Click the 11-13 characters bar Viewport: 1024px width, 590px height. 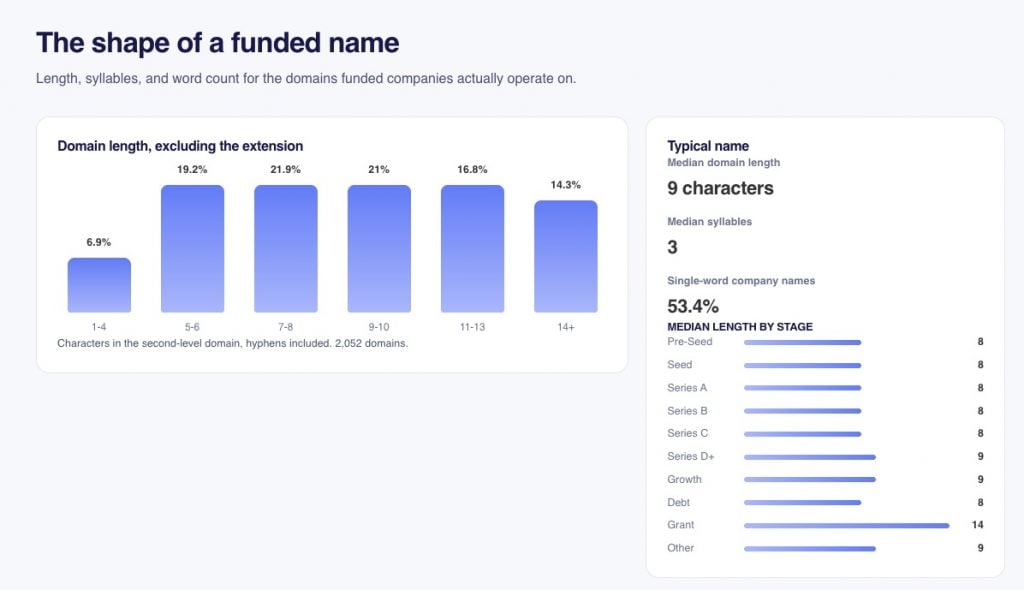pos(472,248)
